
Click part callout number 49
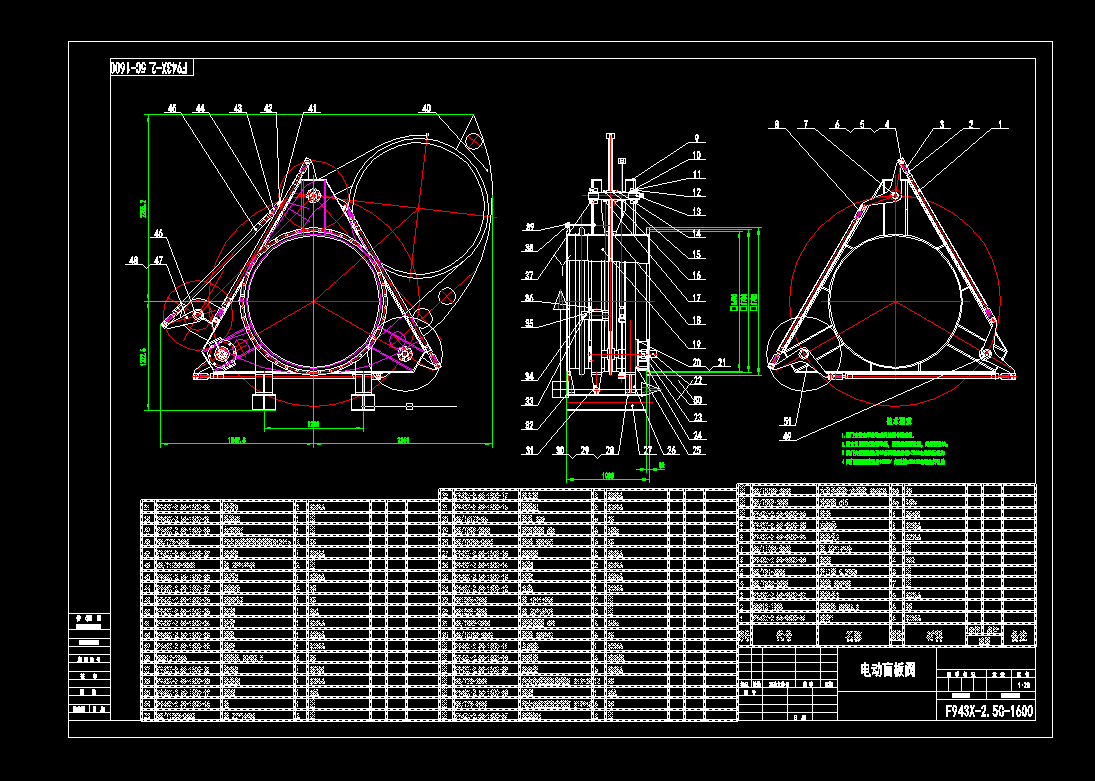(x=787, y=437)
